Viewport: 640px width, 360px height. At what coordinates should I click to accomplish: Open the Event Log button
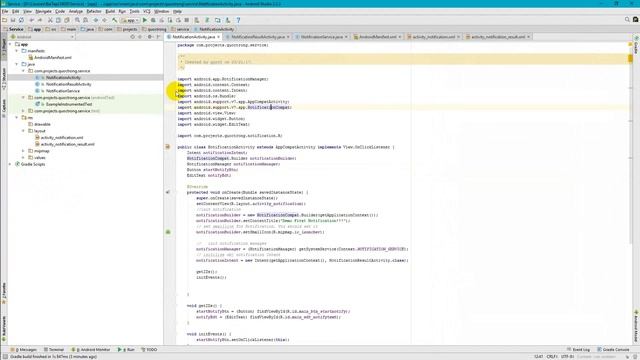point(578,349)
